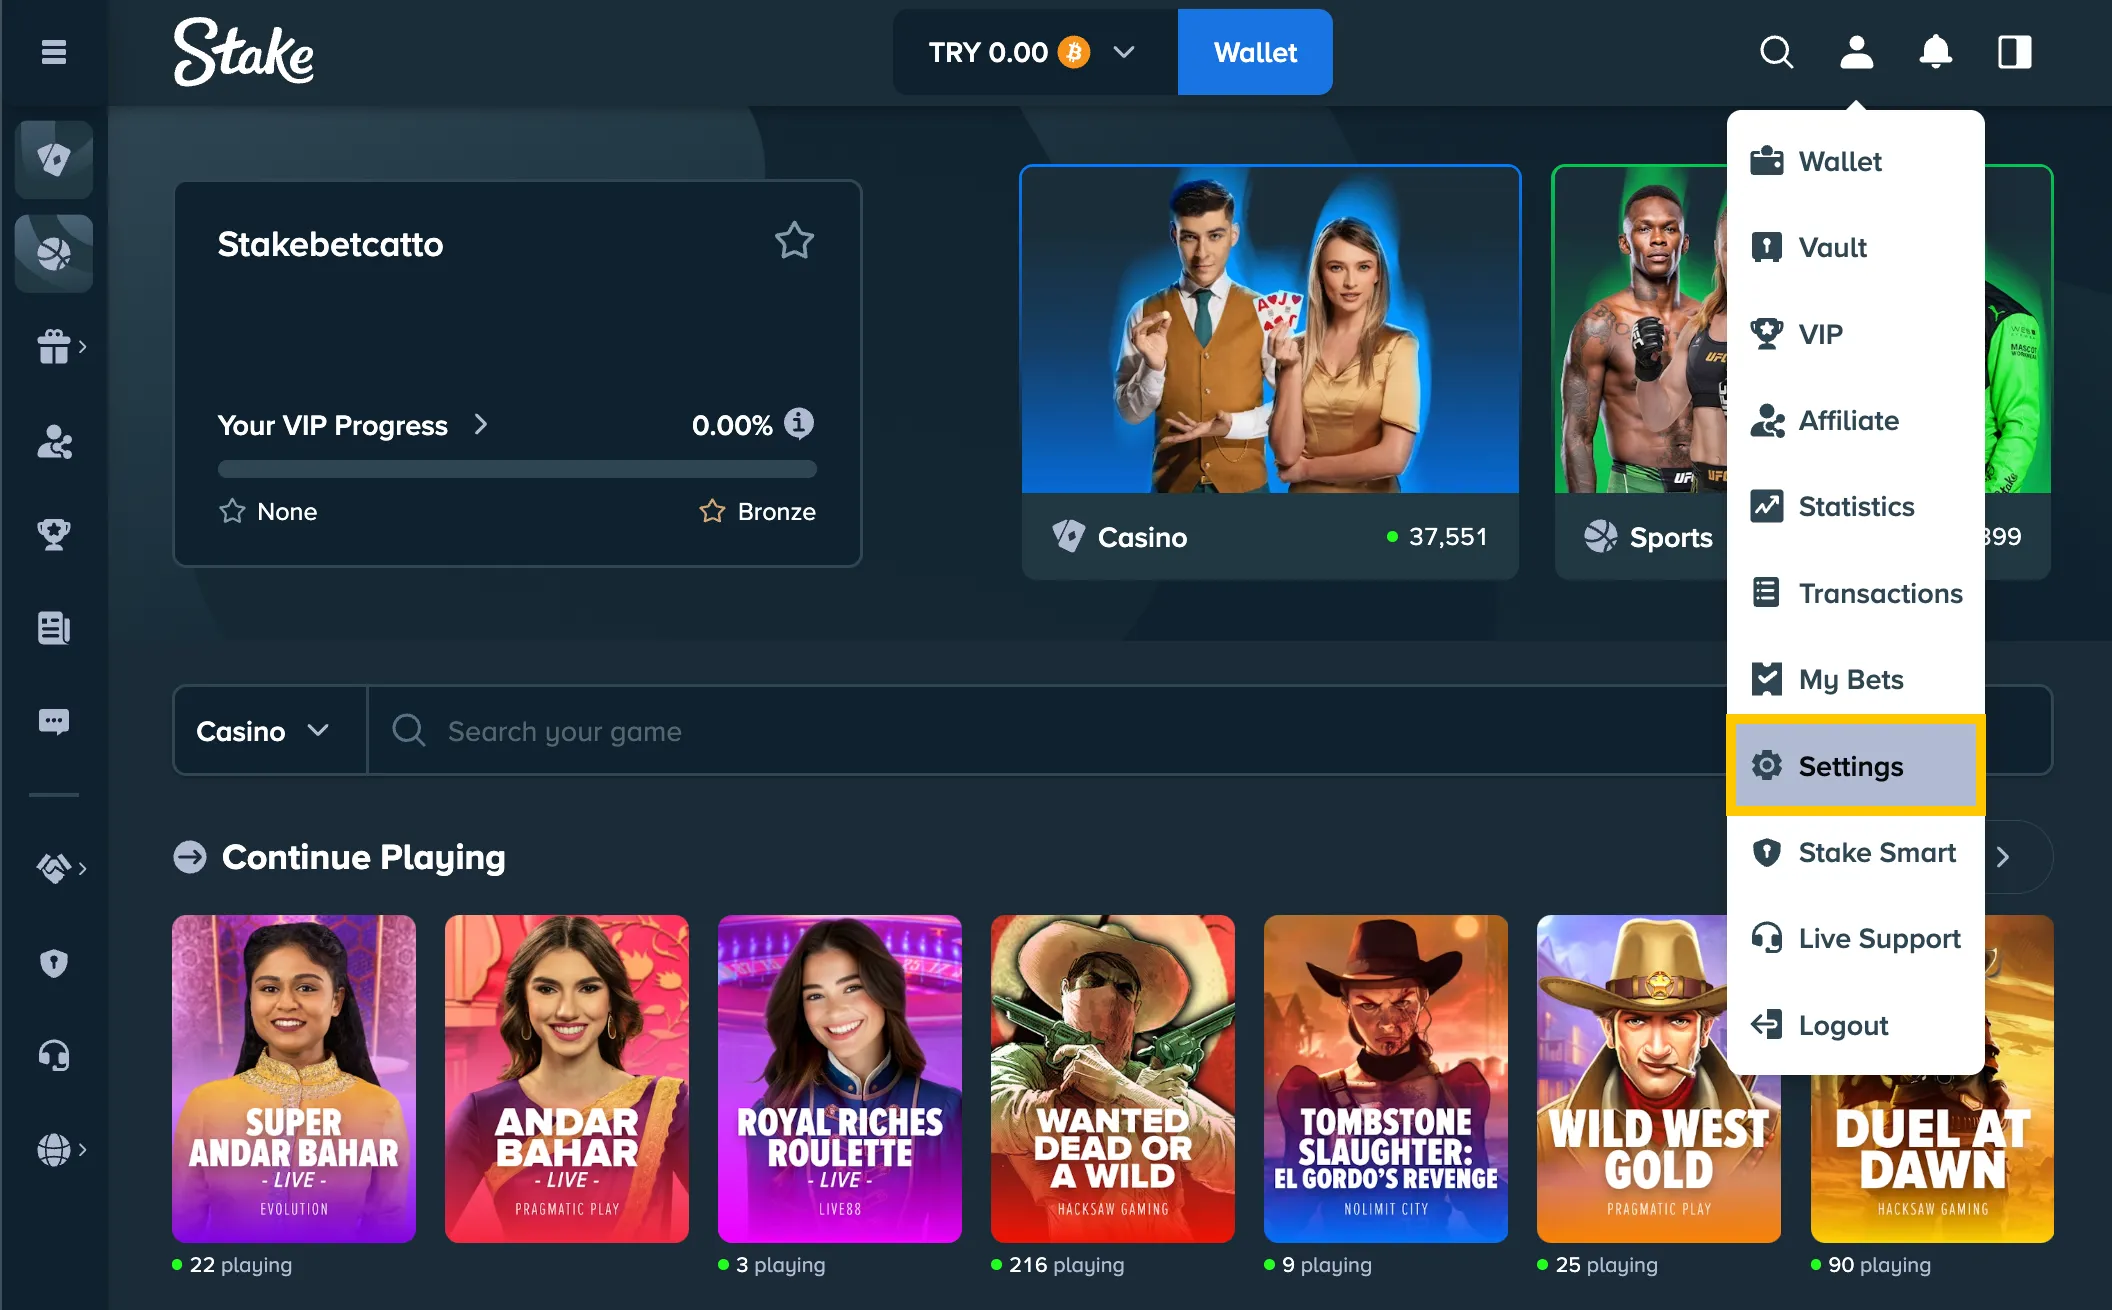
Task: Click the Sports basketball icon in sidebar
Action: pos(54,253)
